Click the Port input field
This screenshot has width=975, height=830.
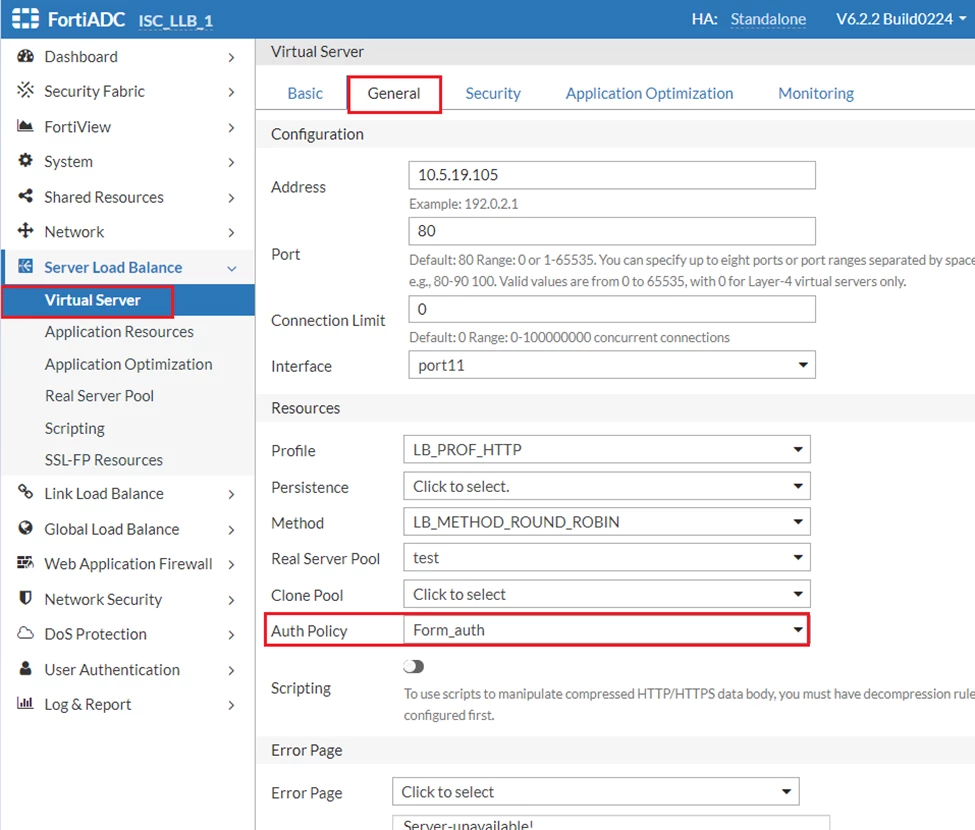pyautogui.click(x=612, y=231)
